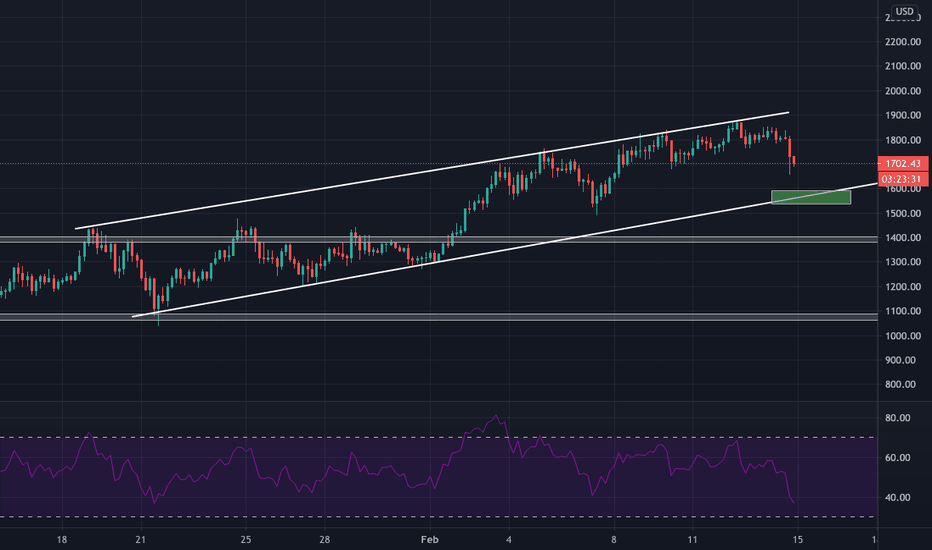The image size is (932, 550).
Task: Click the 1702.43 current price label
Action: click(x=903, y=164)
